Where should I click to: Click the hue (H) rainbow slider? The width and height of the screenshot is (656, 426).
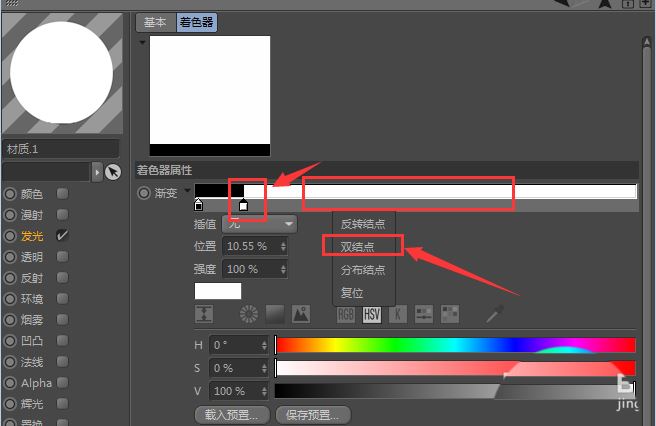coord(456,345)
